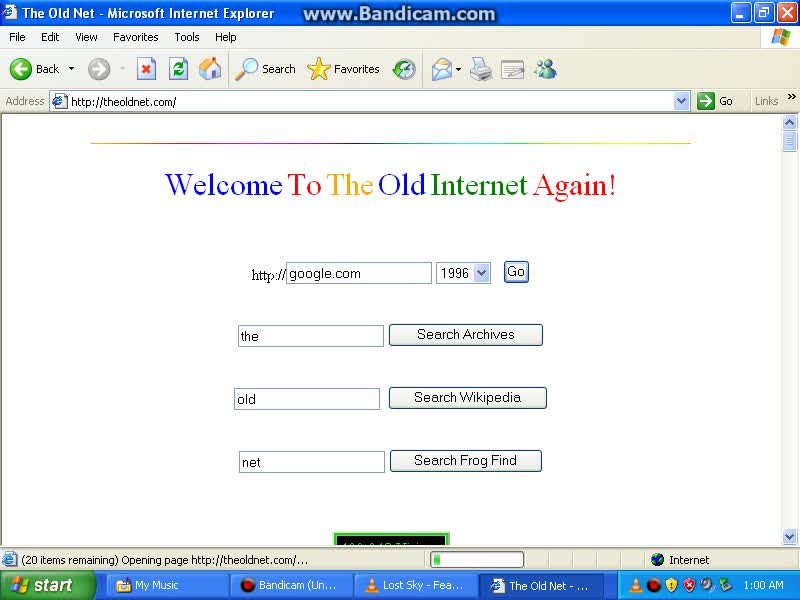Click scrollbar down arrow
Screen dimensions: 800x600
(x=789, y=536)
